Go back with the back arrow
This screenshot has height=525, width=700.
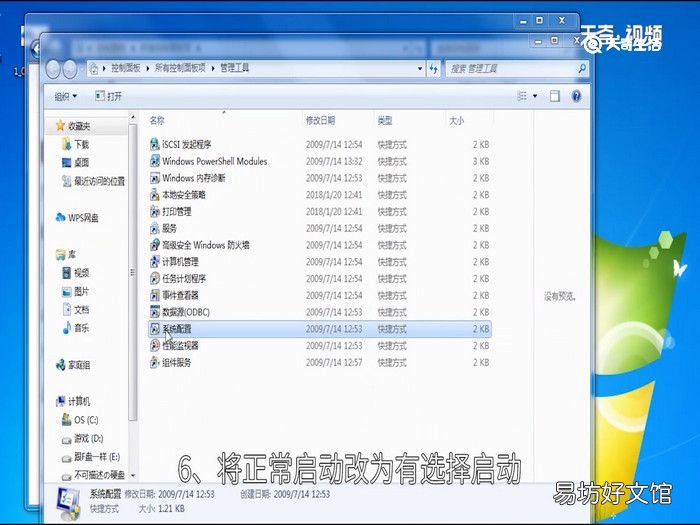53,69
